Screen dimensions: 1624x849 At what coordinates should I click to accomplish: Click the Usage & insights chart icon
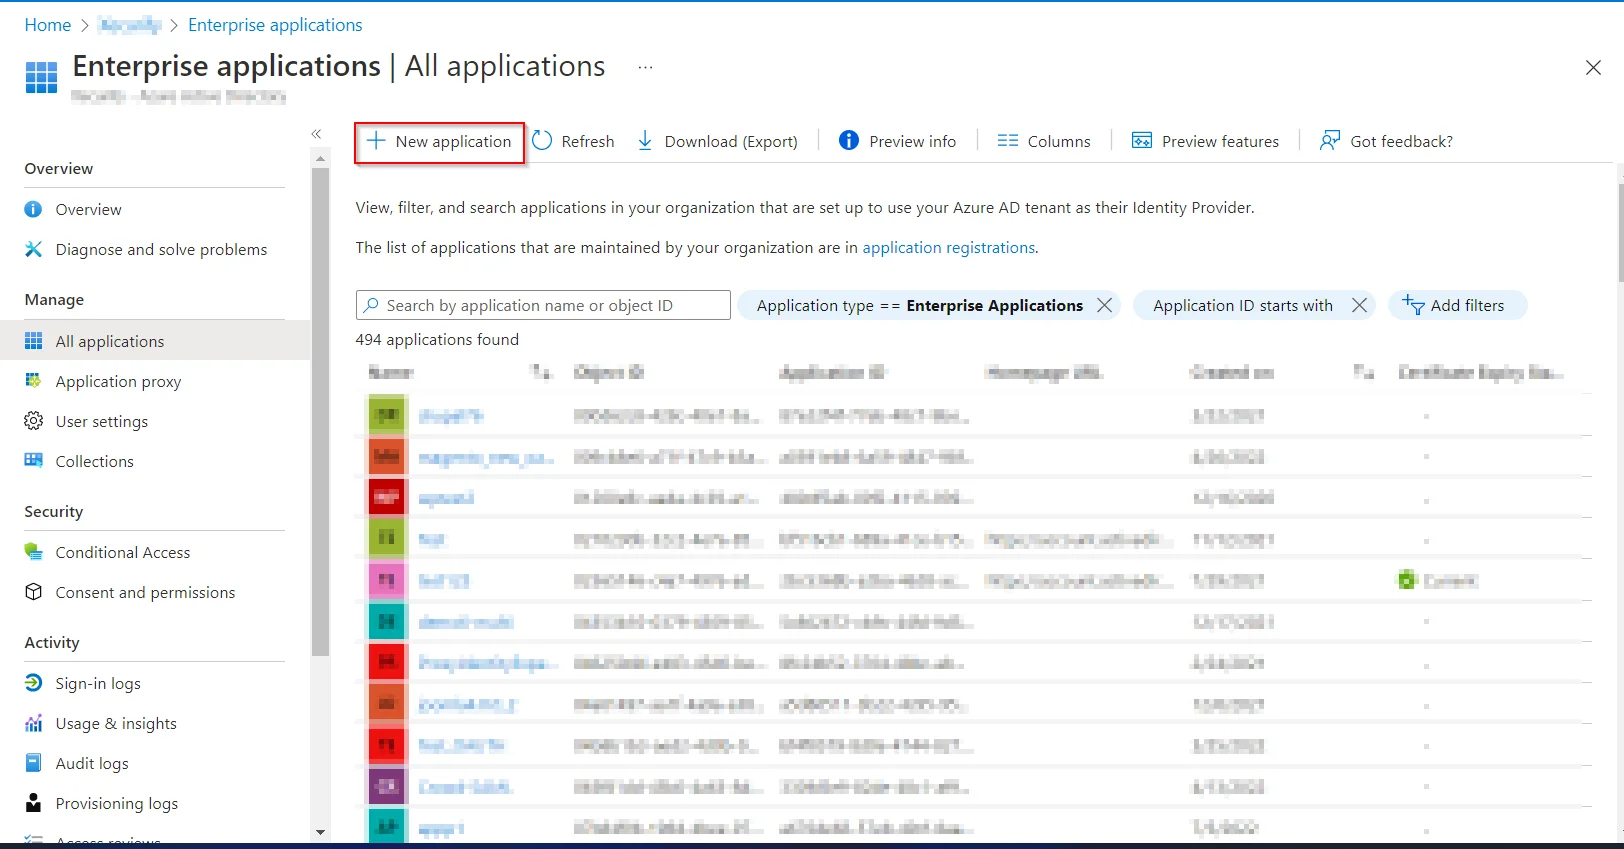(x=33, y=723)
